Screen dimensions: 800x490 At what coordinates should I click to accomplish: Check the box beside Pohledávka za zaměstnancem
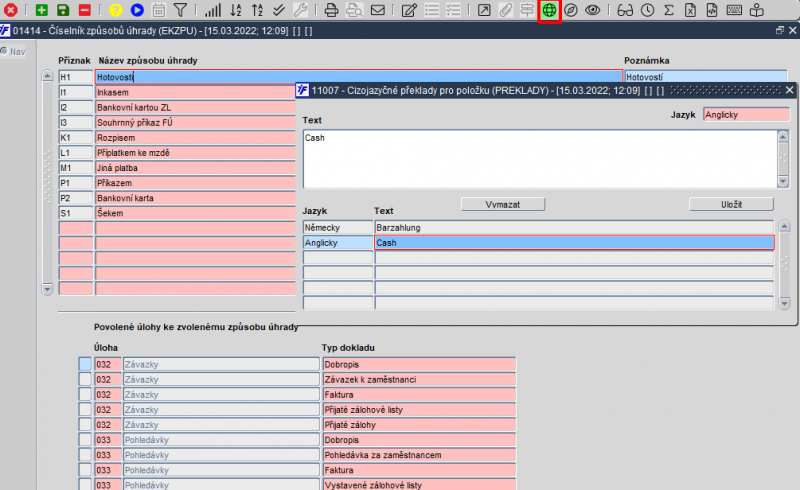pos(85,454)
